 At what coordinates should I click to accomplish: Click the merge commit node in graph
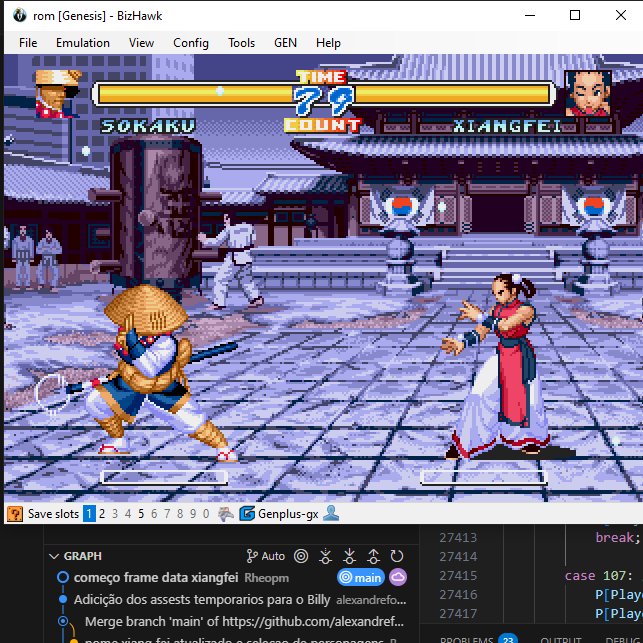click(63, 621)
